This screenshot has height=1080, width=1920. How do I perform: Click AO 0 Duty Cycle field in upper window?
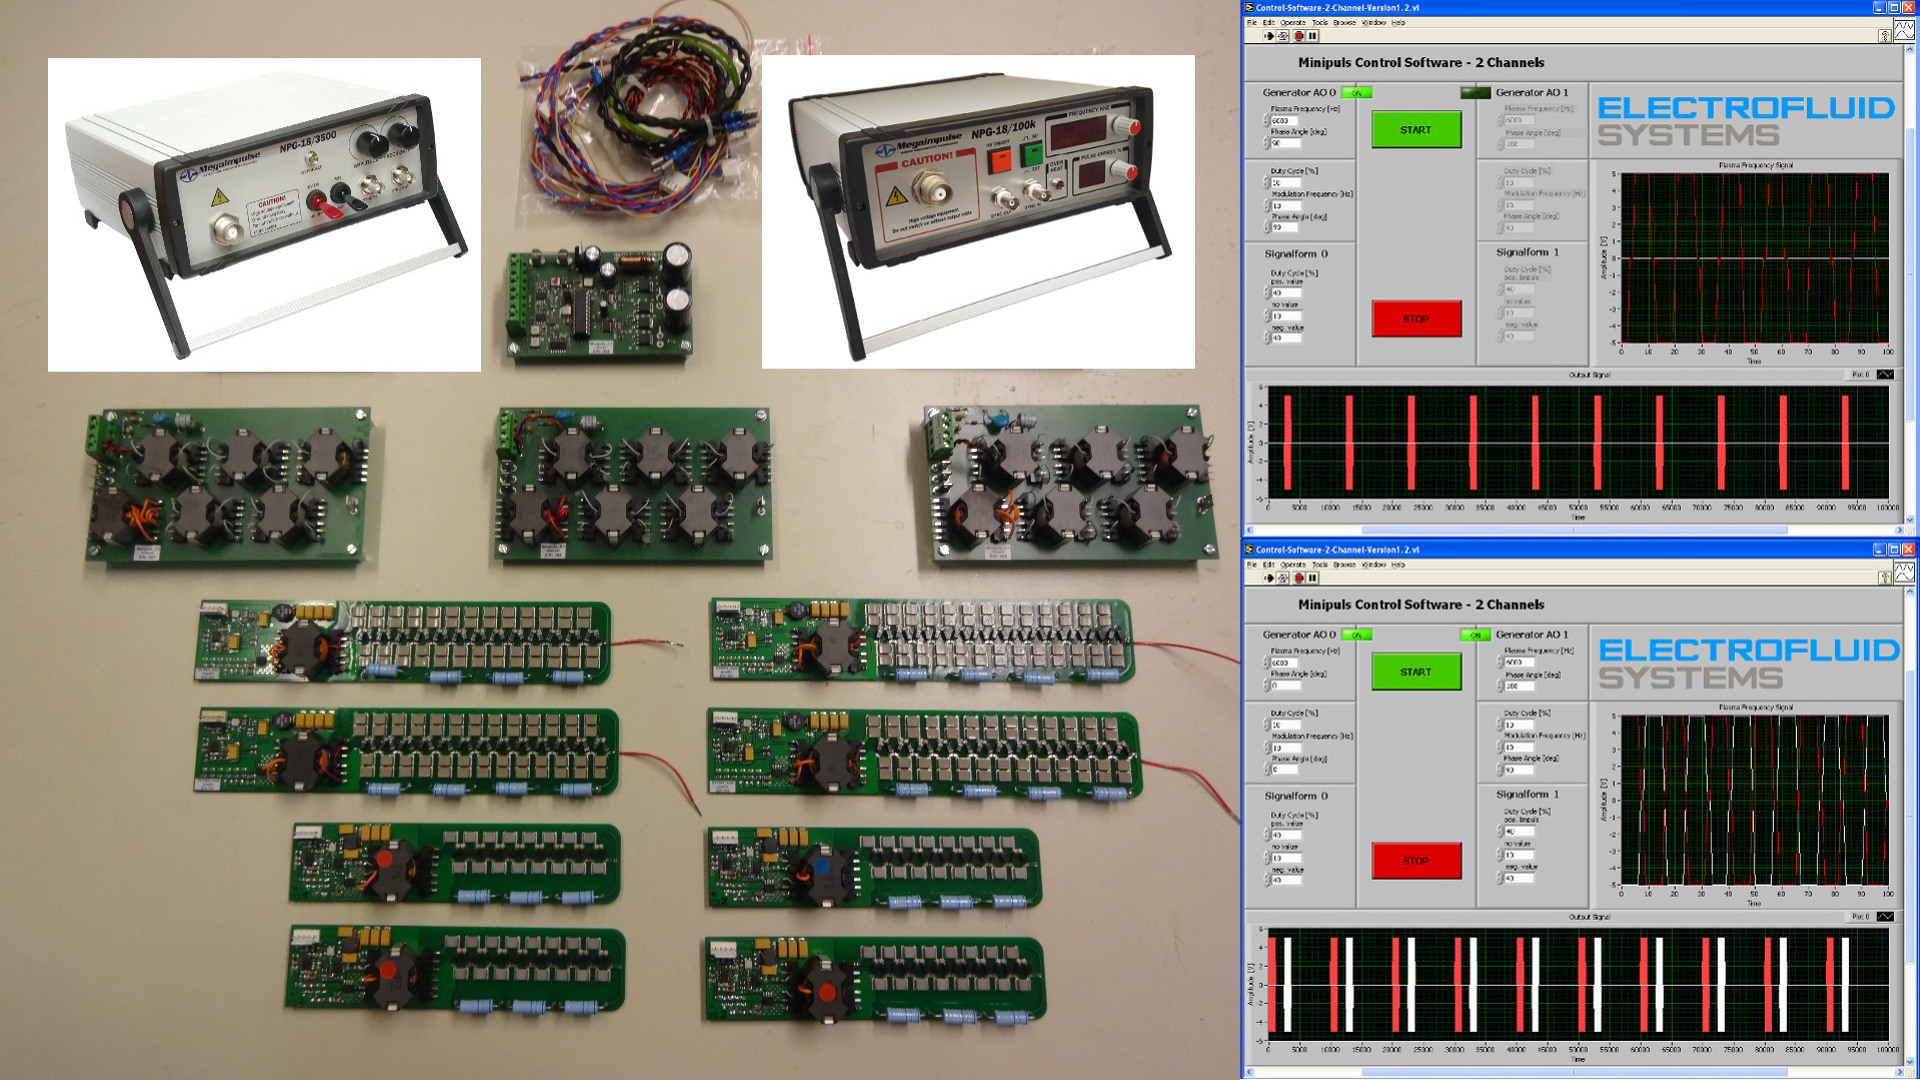(x=1286, y=183)
